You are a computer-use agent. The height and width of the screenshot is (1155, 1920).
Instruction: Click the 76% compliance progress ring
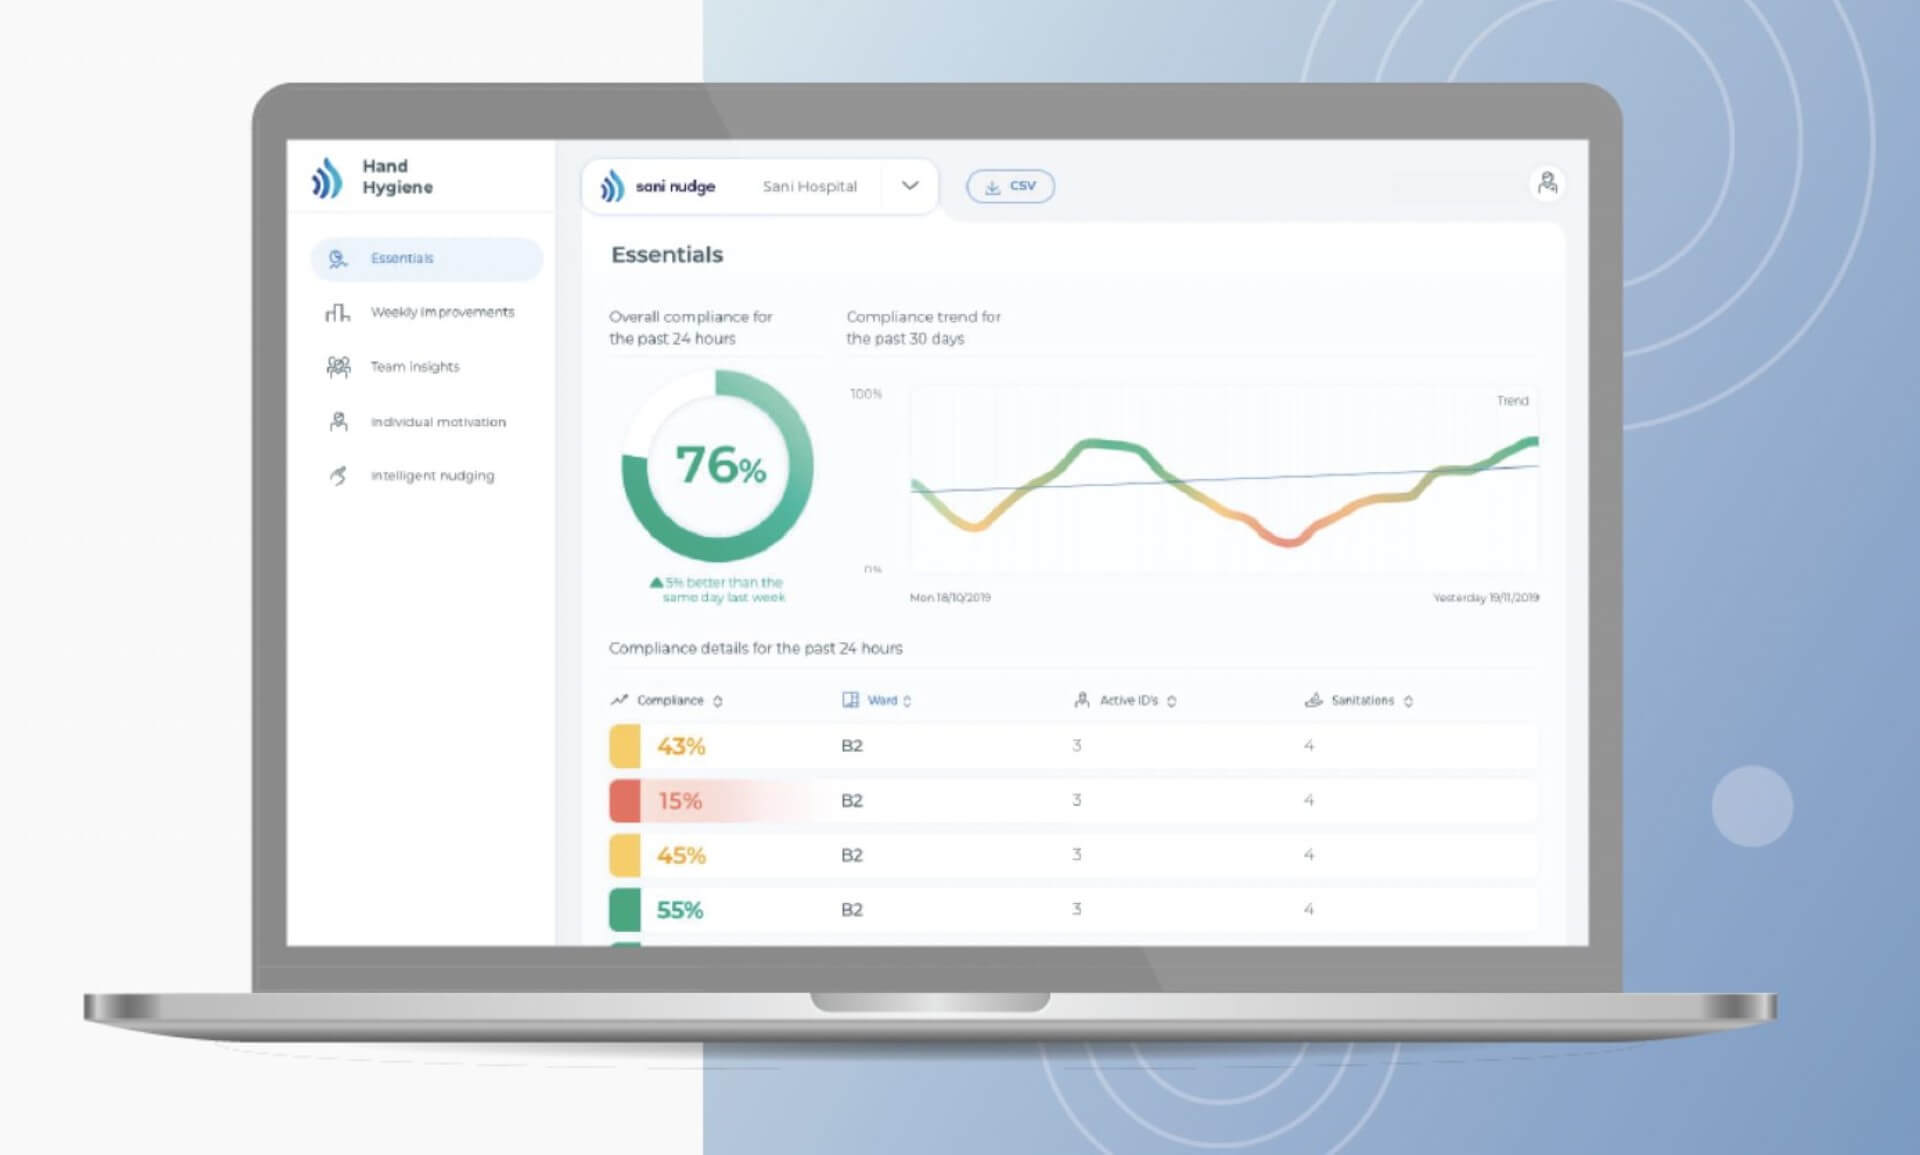click(x=718, y=466)
